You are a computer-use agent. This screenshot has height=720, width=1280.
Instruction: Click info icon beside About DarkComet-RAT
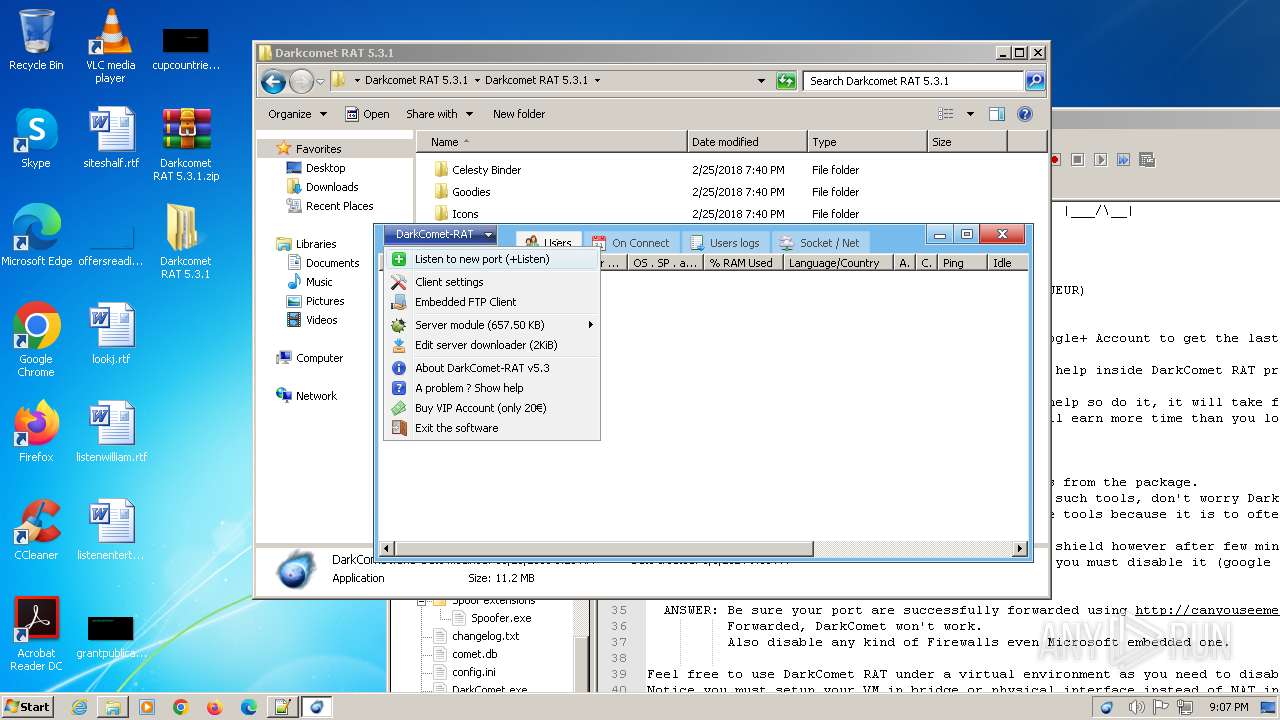pyautogui.click(x=399, y=368)
